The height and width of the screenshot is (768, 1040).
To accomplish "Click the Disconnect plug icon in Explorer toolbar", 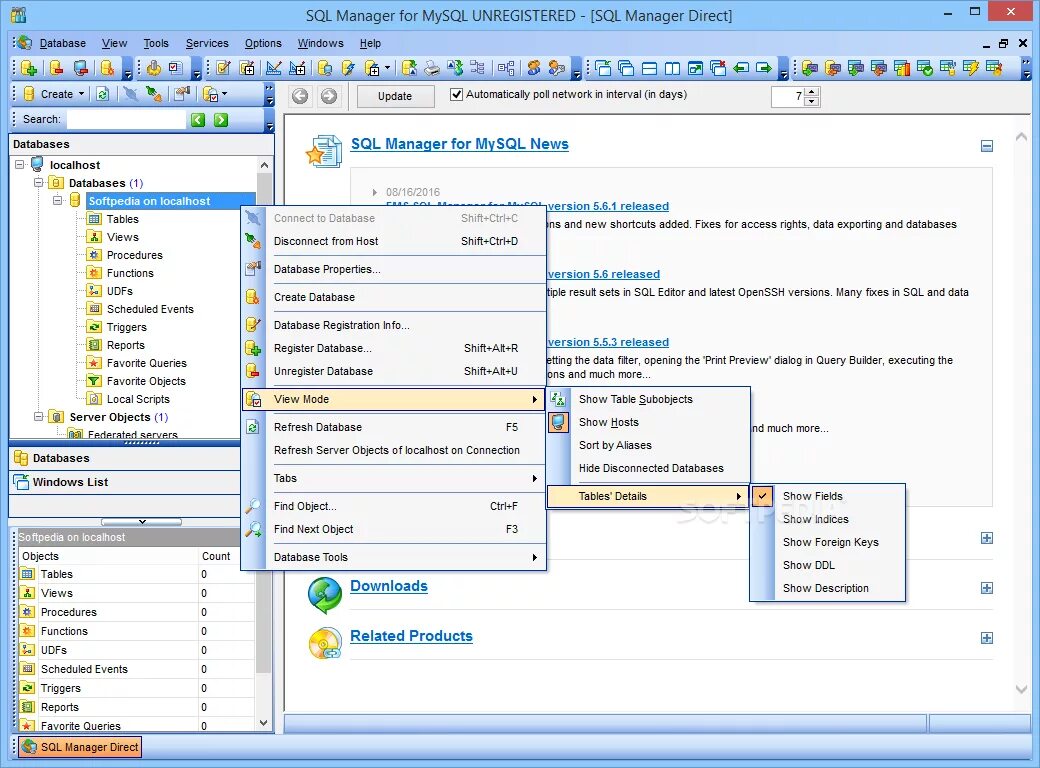I will tap(154, 94).
